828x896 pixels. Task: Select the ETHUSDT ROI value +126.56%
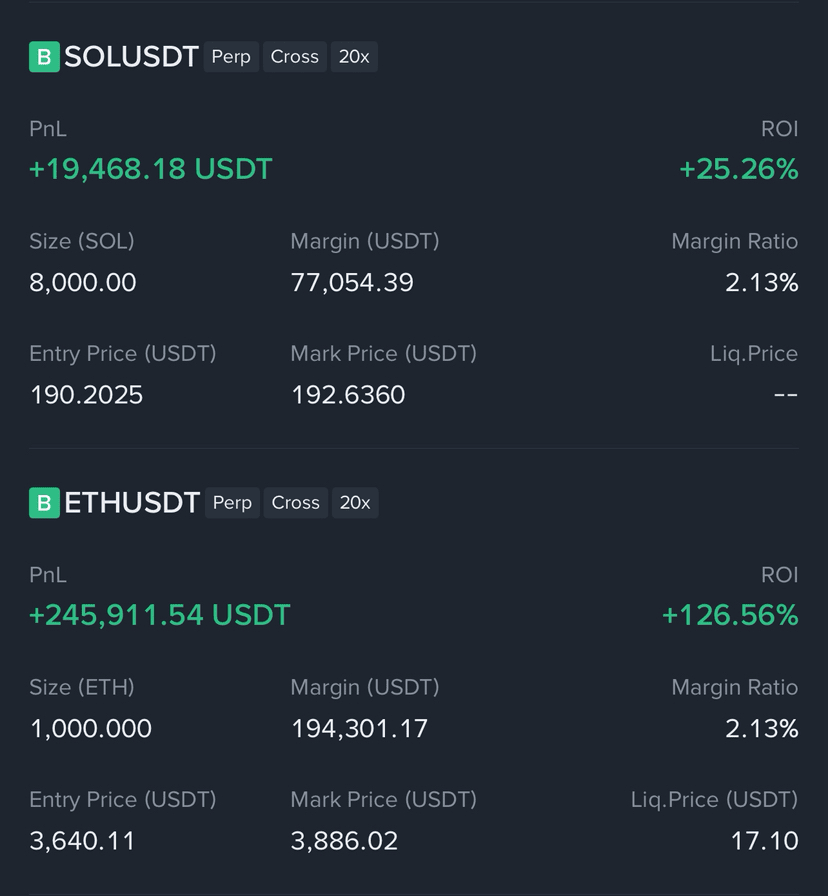(730, 615)
